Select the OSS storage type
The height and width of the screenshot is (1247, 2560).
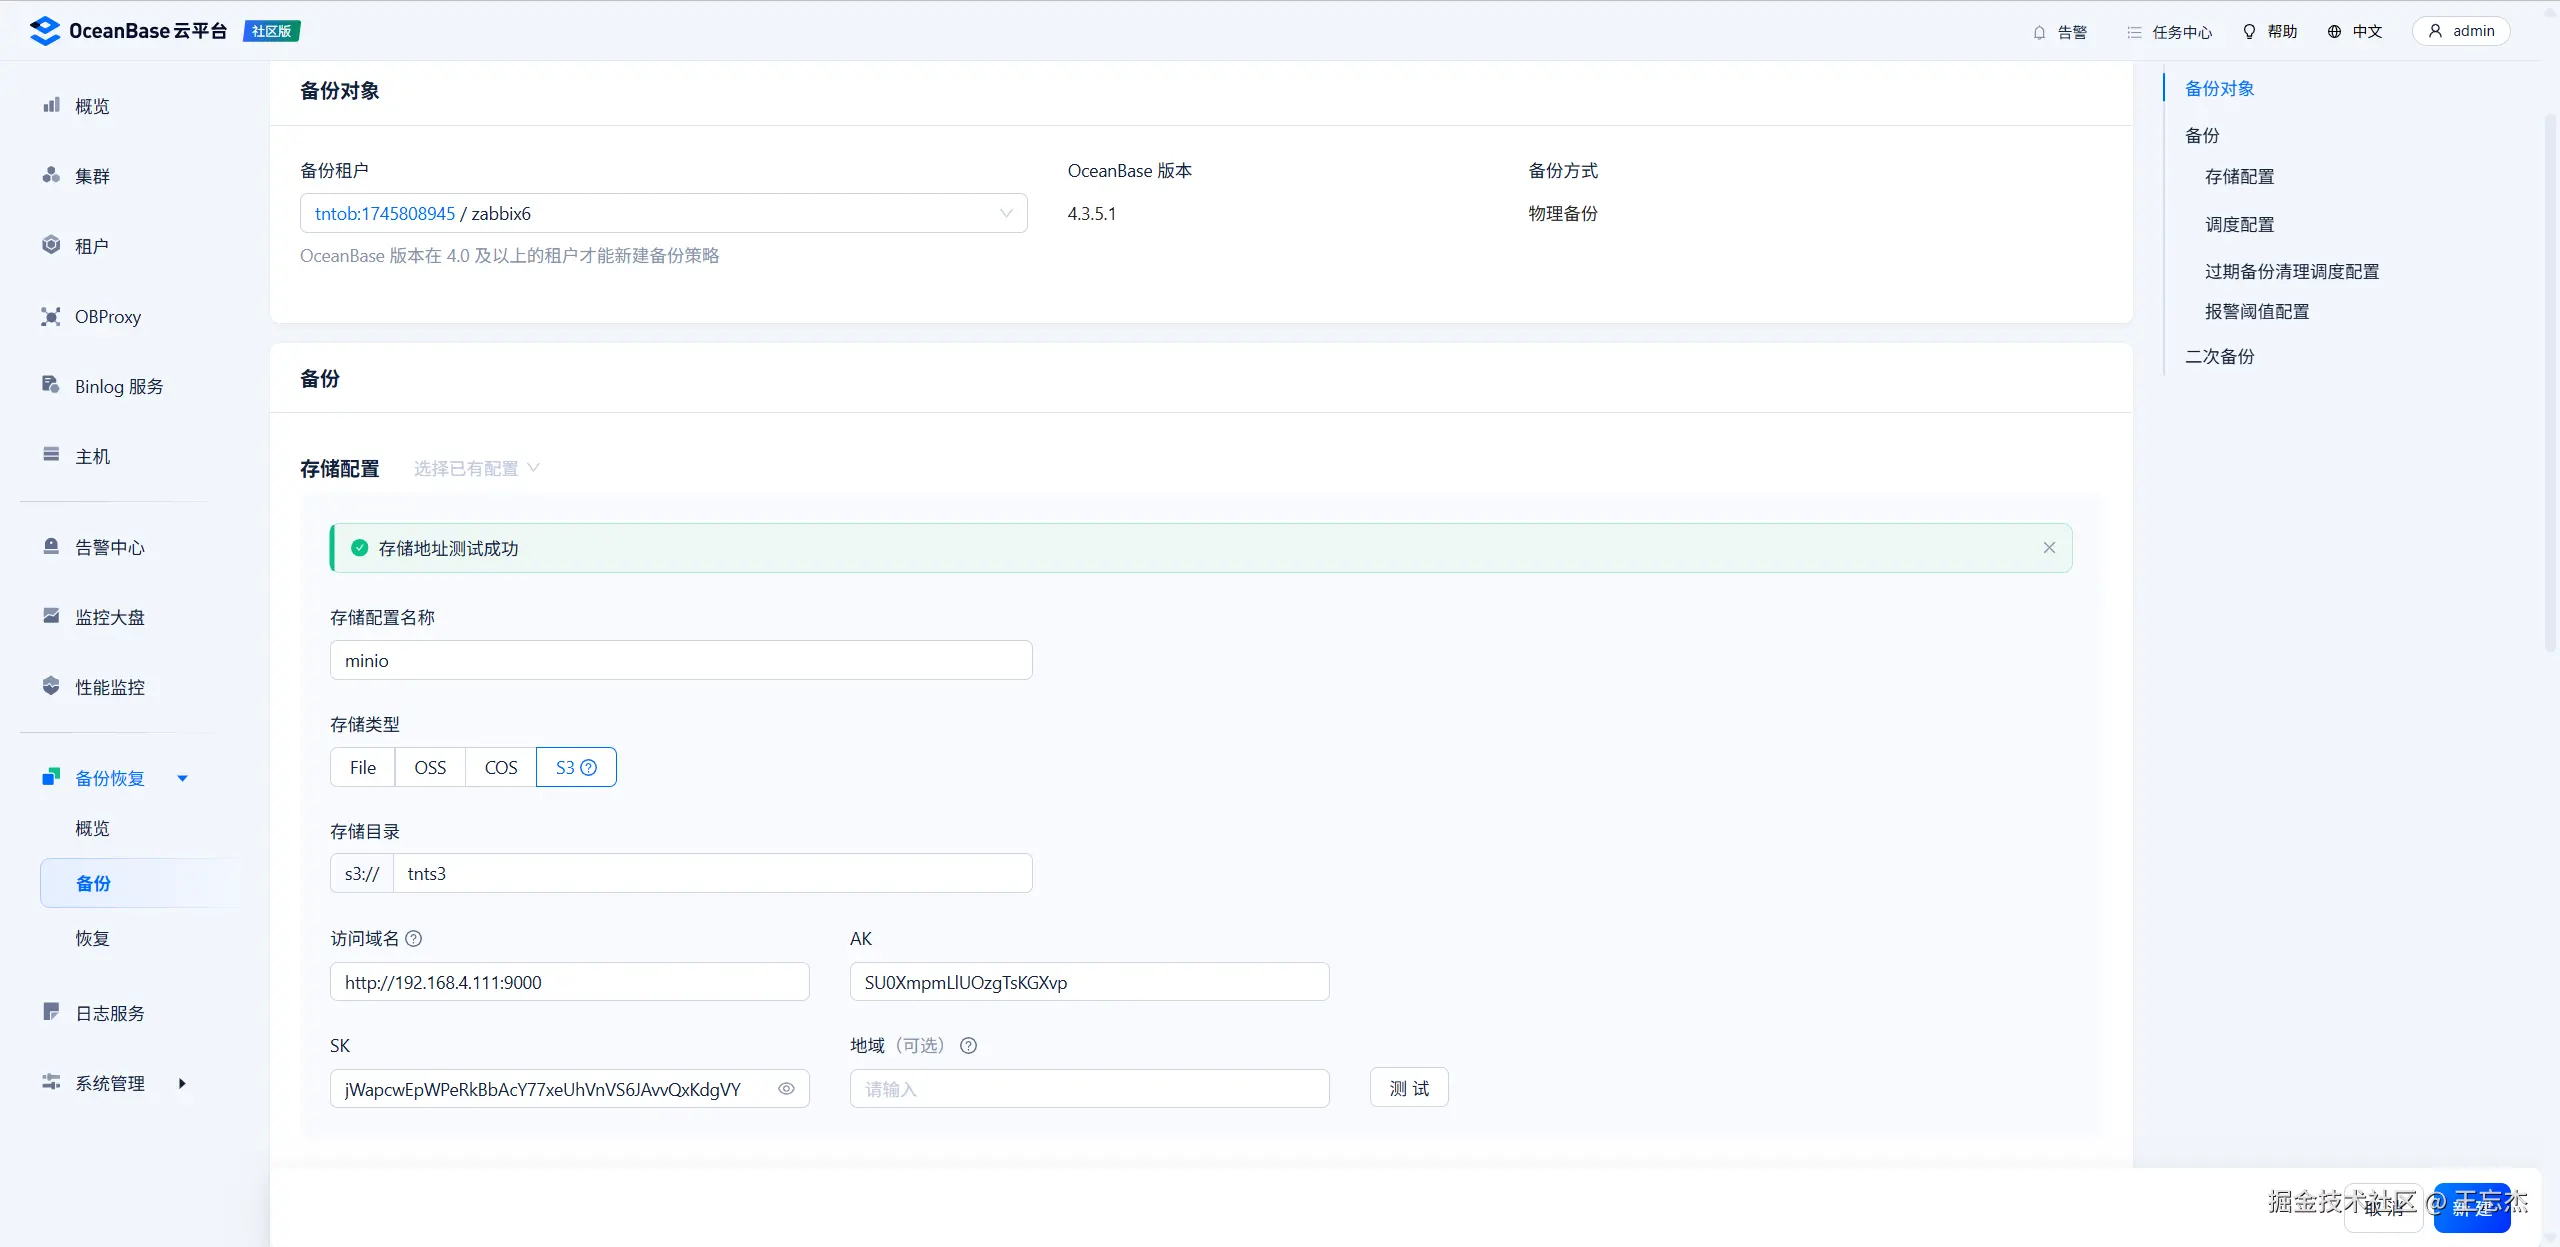pyautogui.click(x=430, y=767)
